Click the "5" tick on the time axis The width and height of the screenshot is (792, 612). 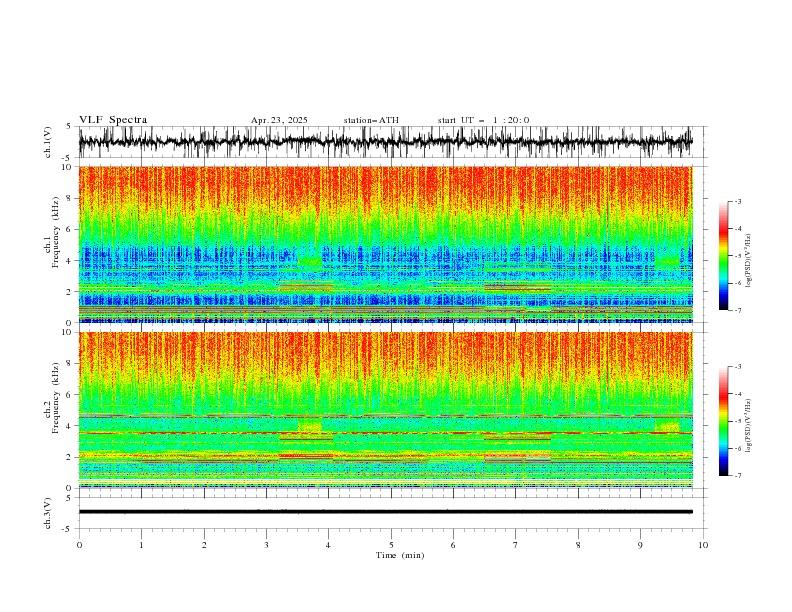pos(391,545)
